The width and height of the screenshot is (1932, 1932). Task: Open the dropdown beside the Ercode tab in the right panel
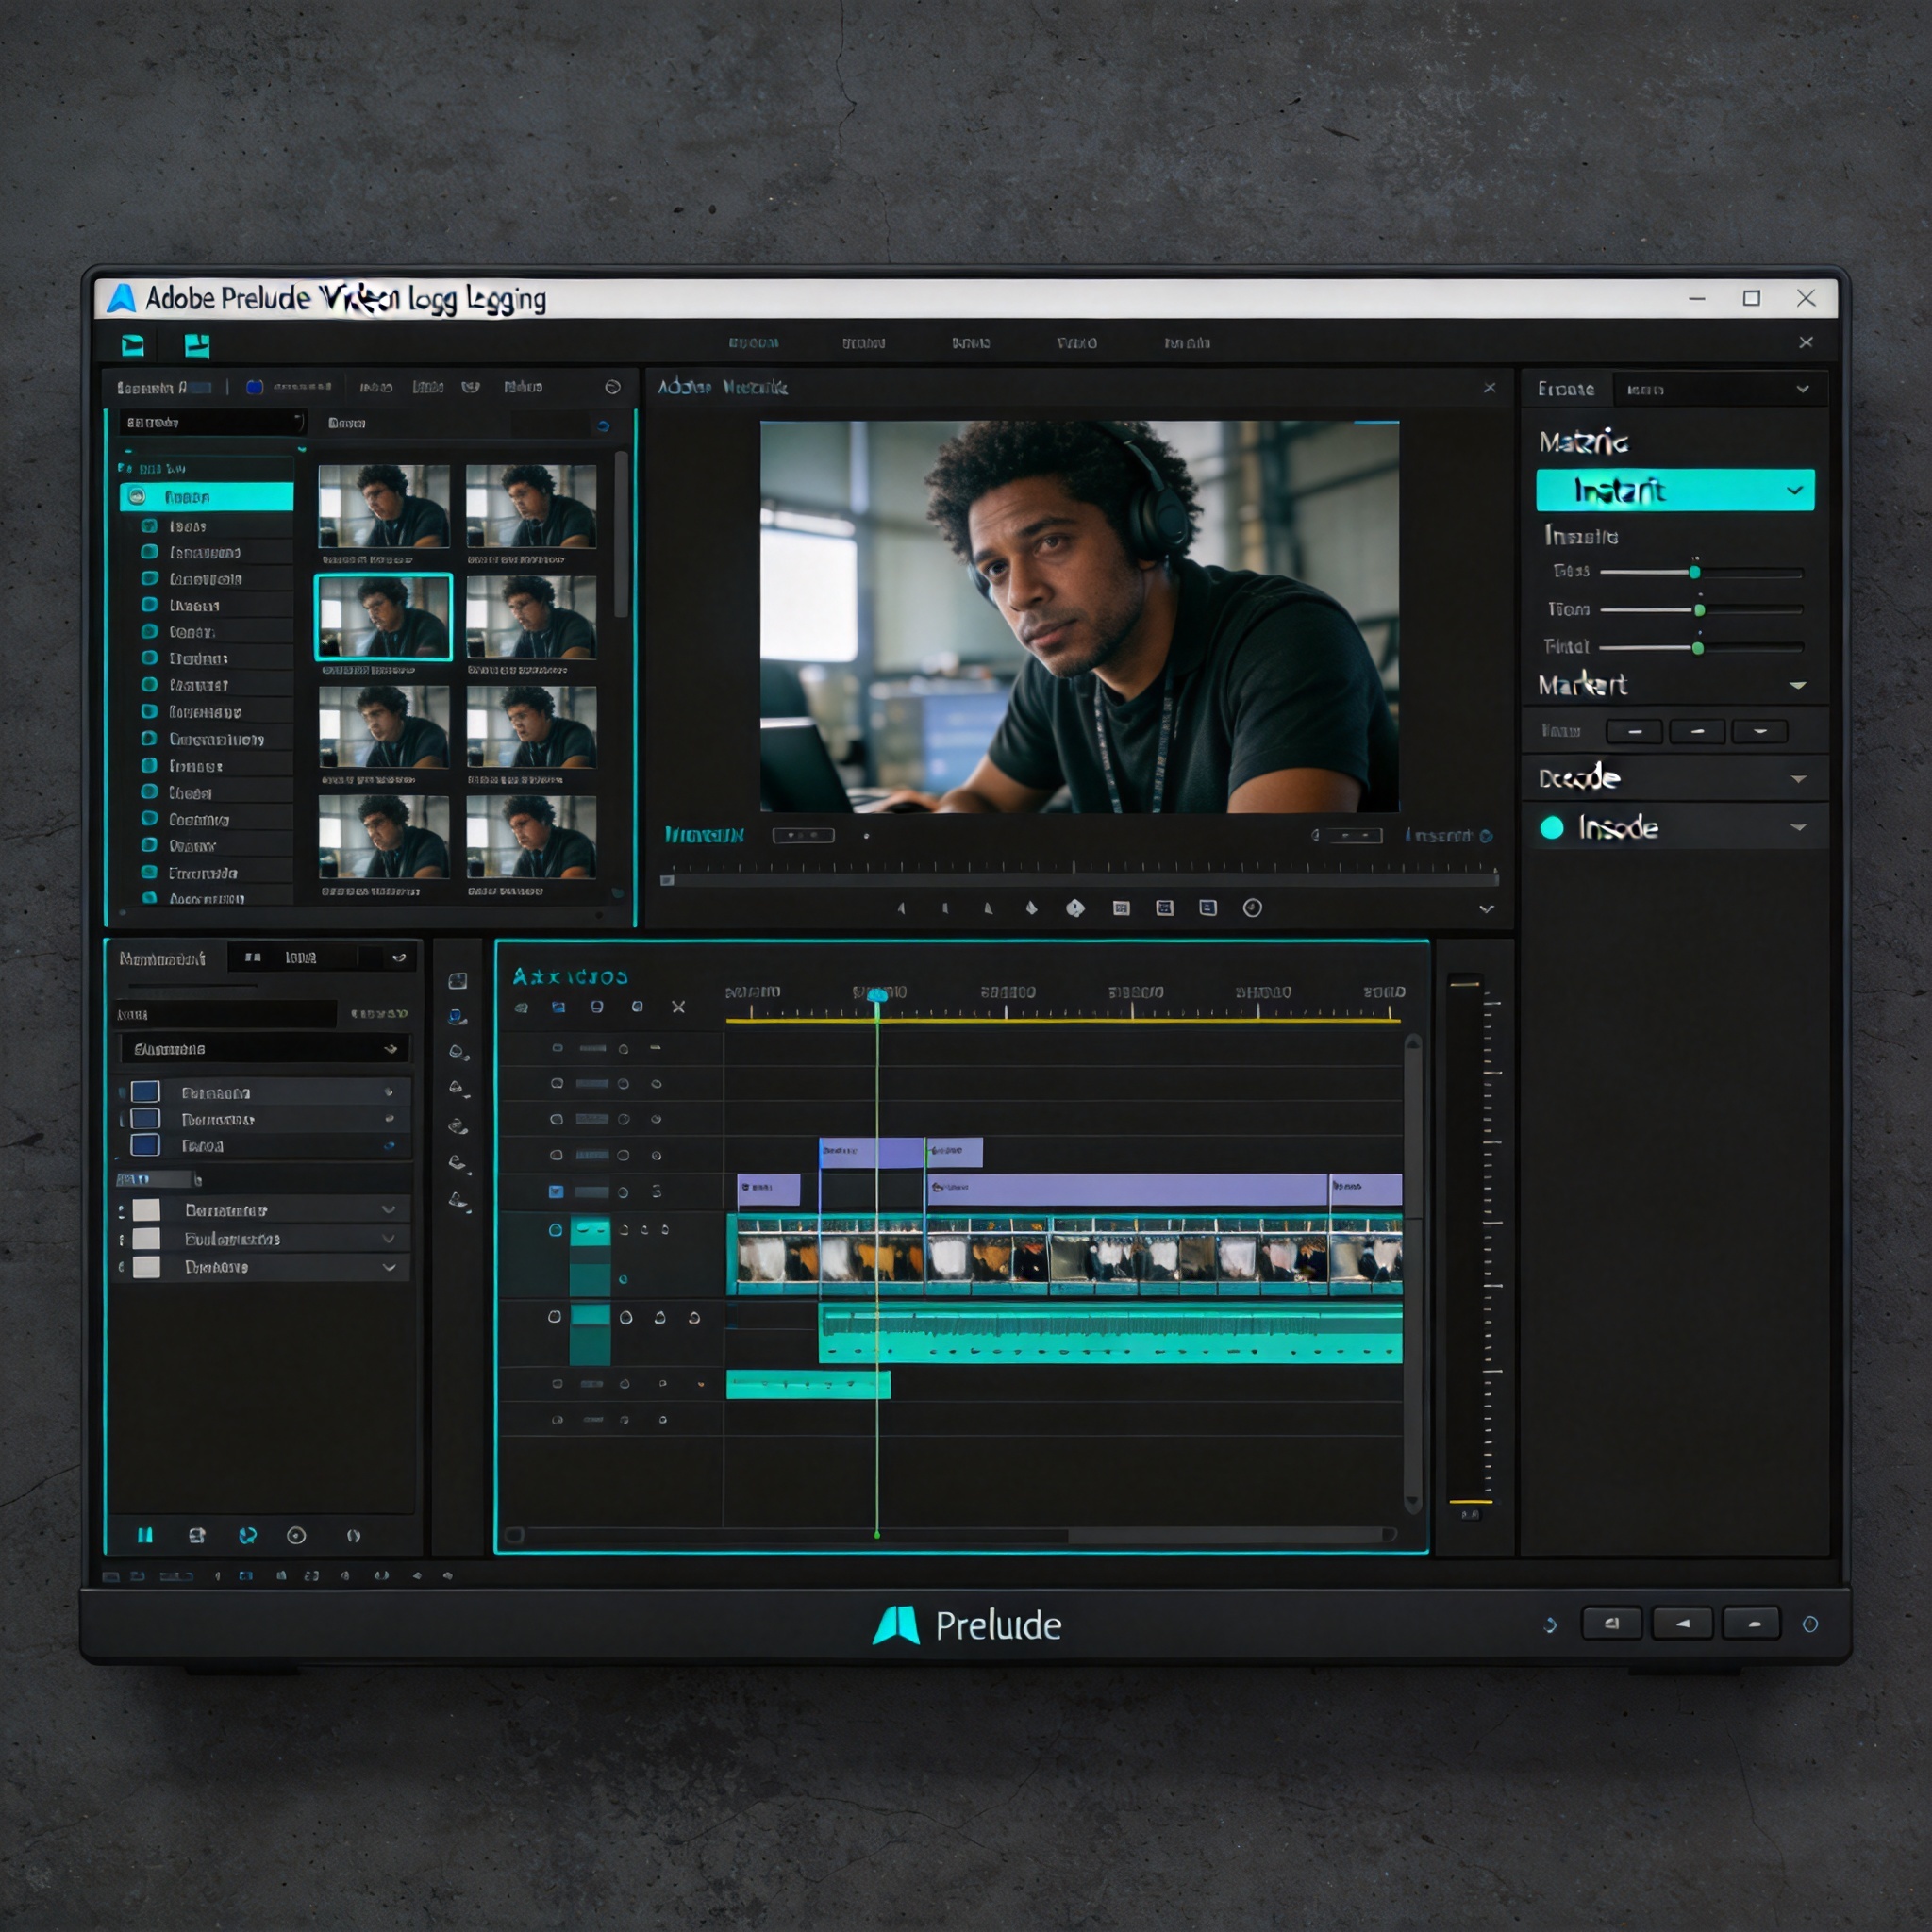[x=1720, y=389]
